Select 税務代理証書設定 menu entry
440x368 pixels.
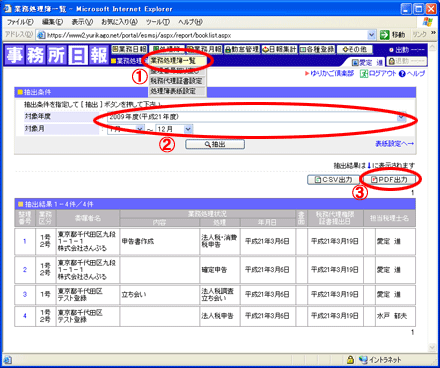pyautogui.click(x=177, y=81)
